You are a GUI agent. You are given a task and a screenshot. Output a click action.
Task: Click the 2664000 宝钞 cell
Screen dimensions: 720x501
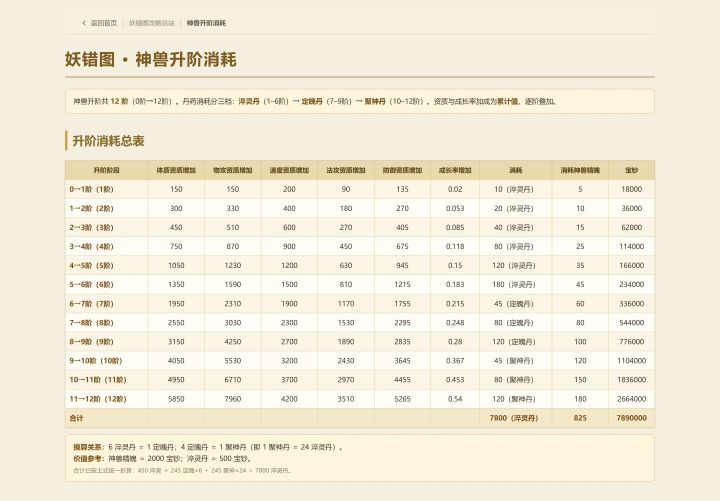coord(632,399)
